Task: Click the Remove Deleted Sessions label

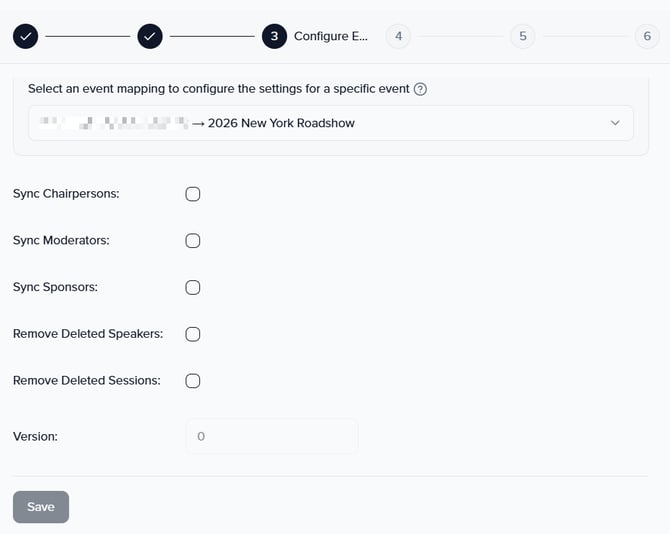Action: (x=87, y=381)
